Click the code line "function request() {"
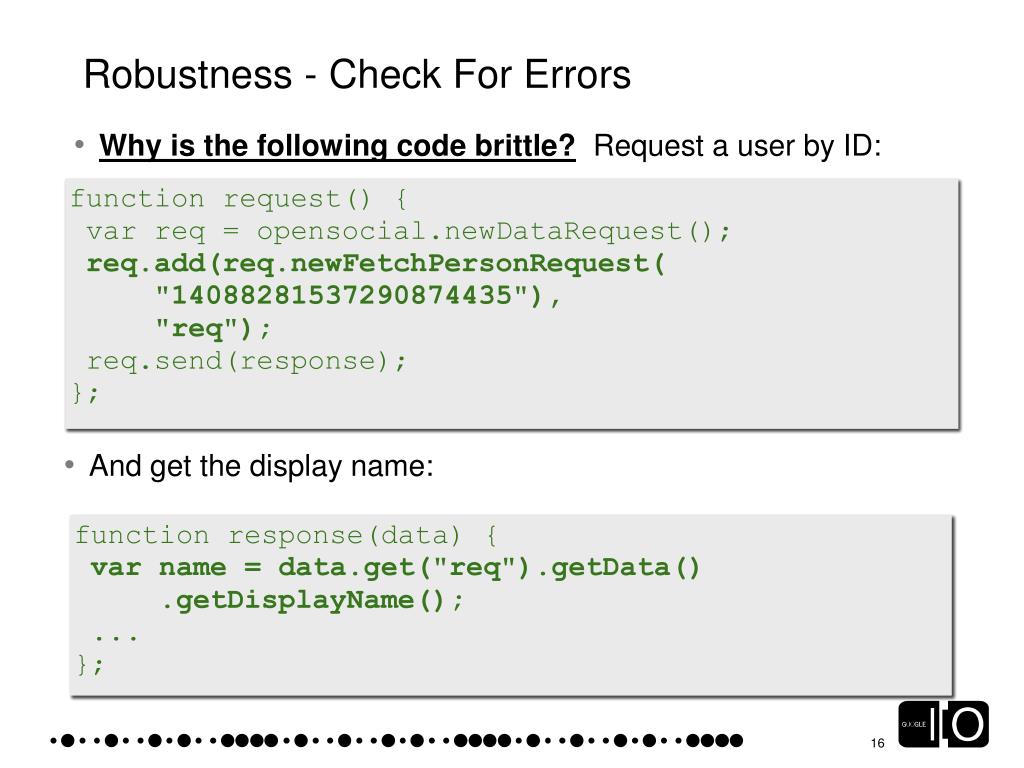Viewport: 1024px width, 768px height. pyautogui.click(x=239, y=199)
